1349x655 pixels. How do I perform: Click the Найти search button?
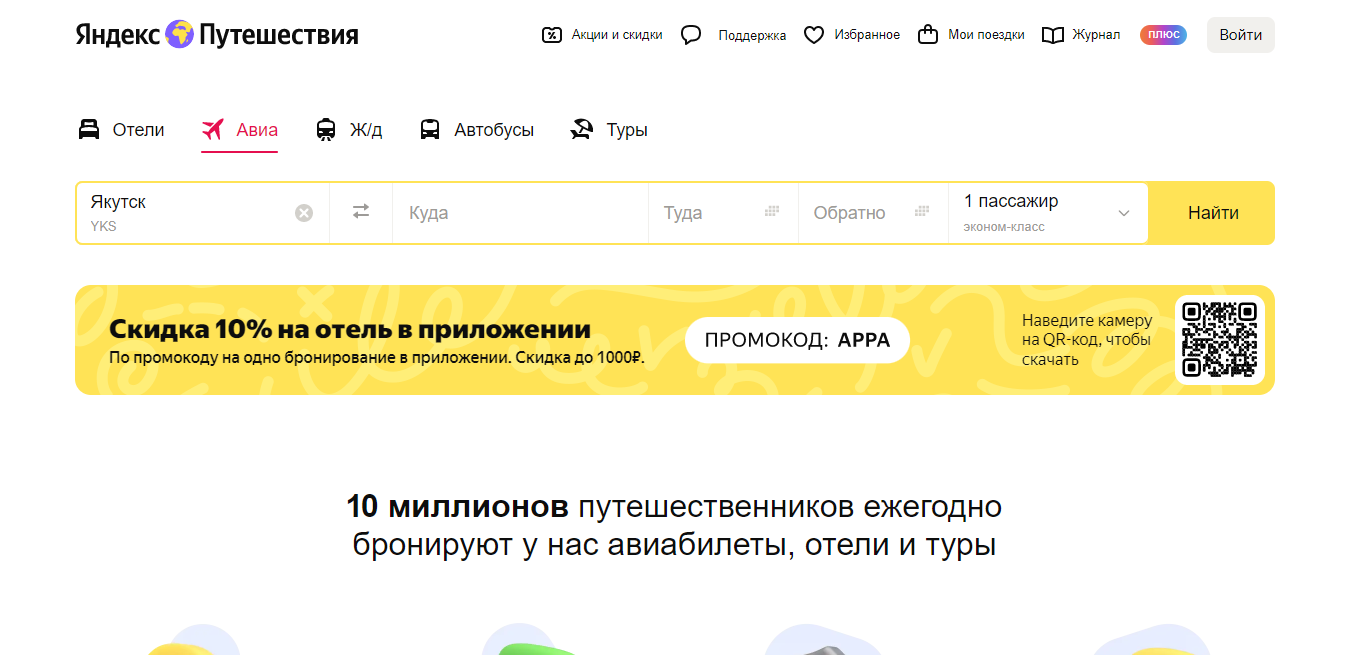[1213, 213]
